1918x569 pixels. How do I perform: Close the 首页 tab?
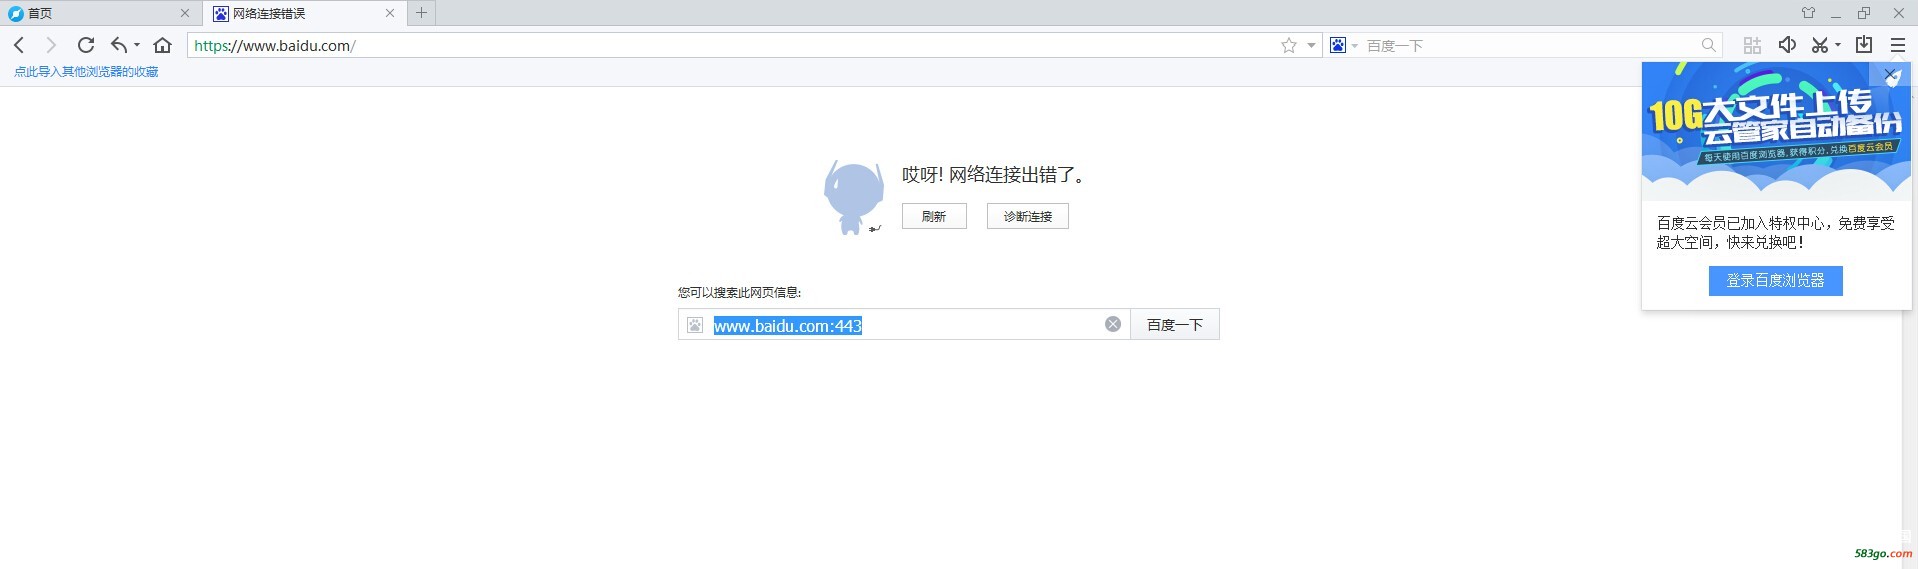click(x=185, y=13)
